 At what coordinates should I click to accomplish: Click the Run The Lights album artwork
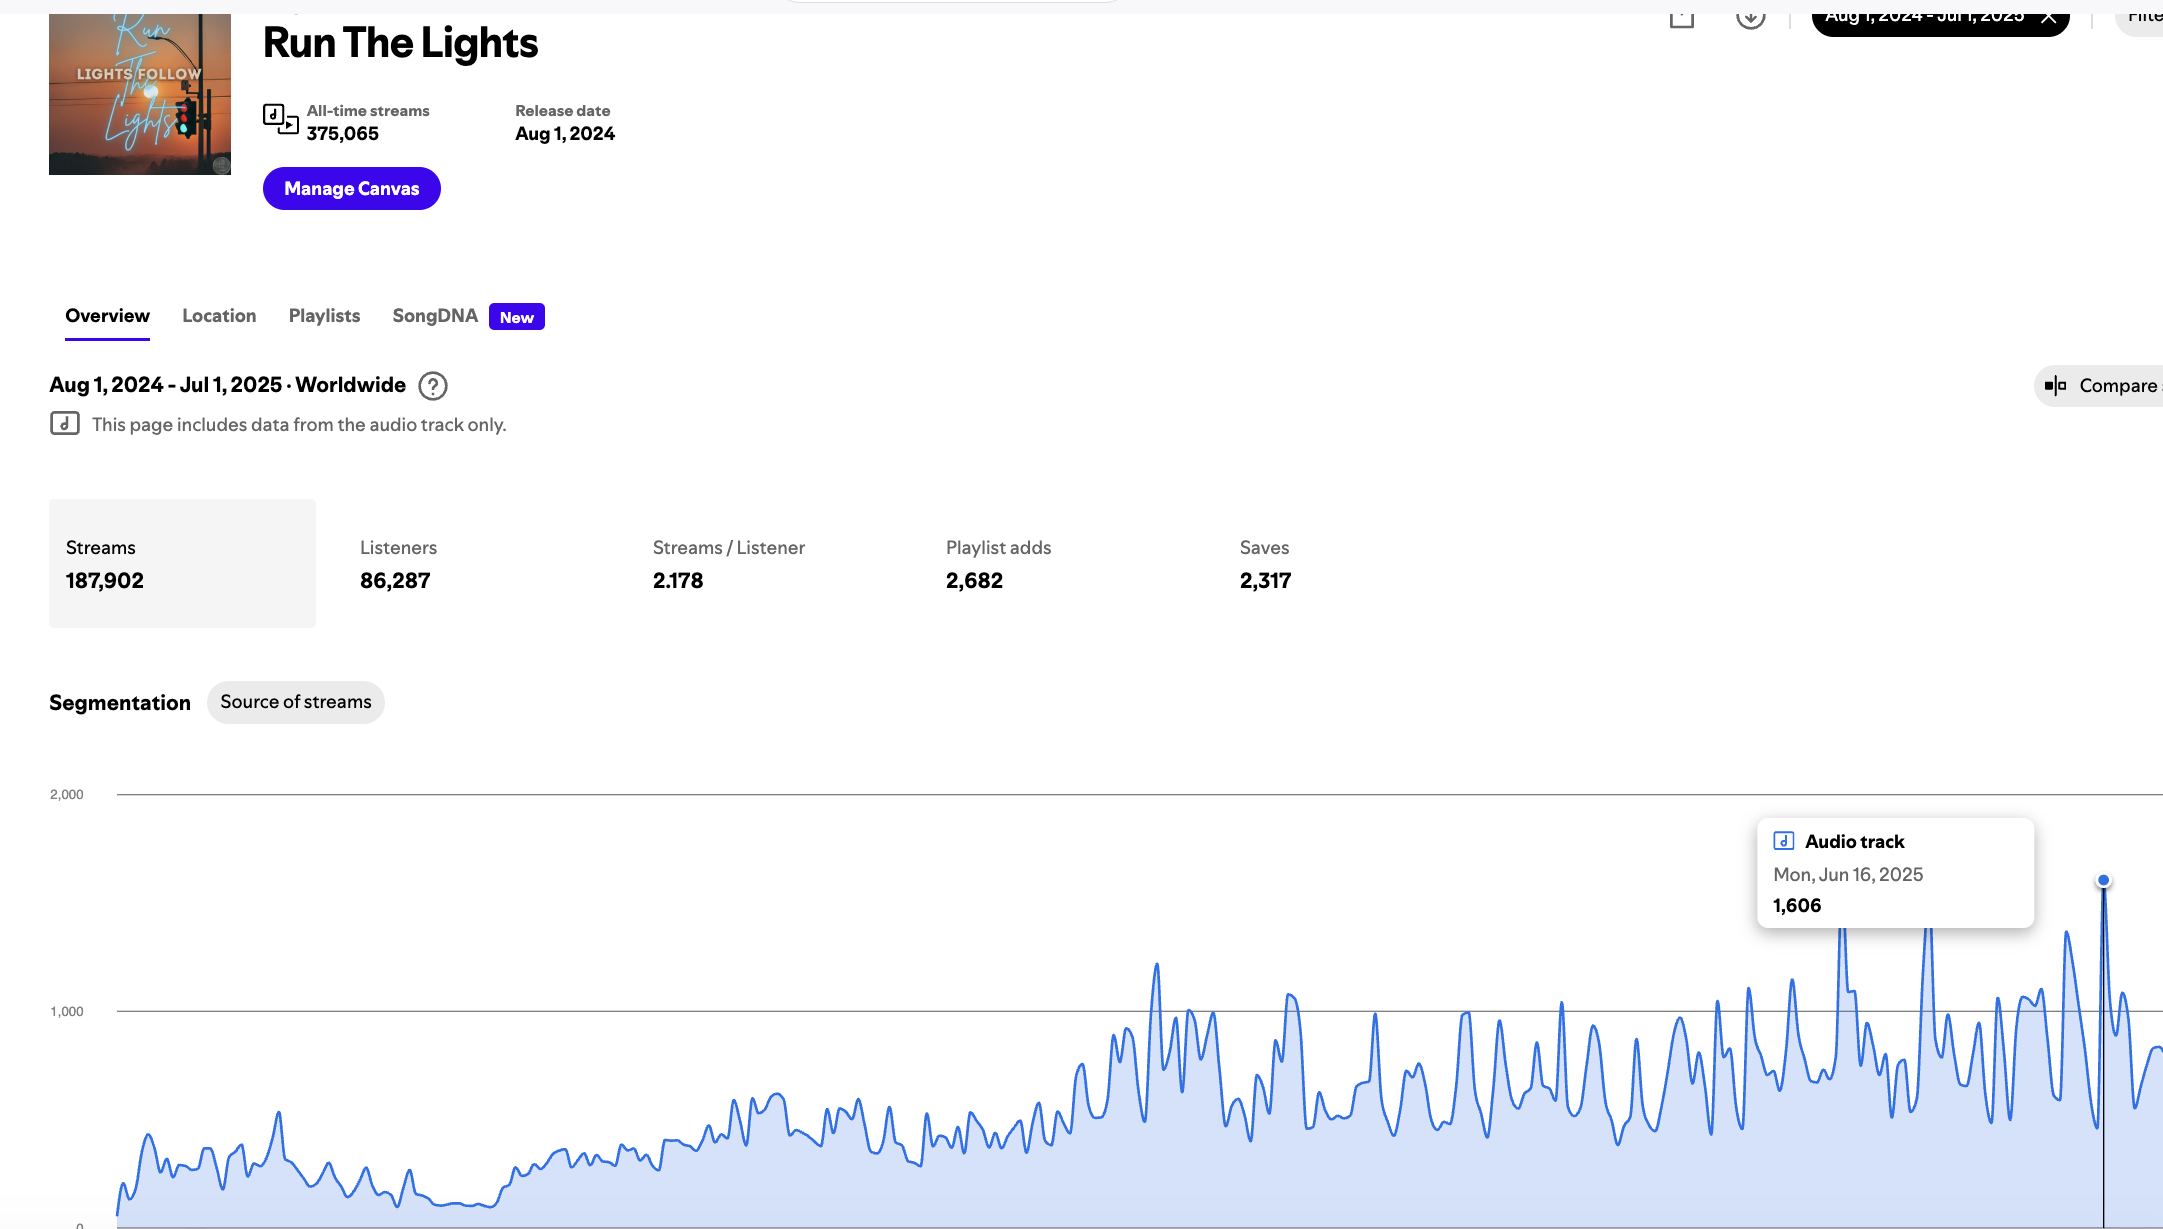(x=140, y=95)
